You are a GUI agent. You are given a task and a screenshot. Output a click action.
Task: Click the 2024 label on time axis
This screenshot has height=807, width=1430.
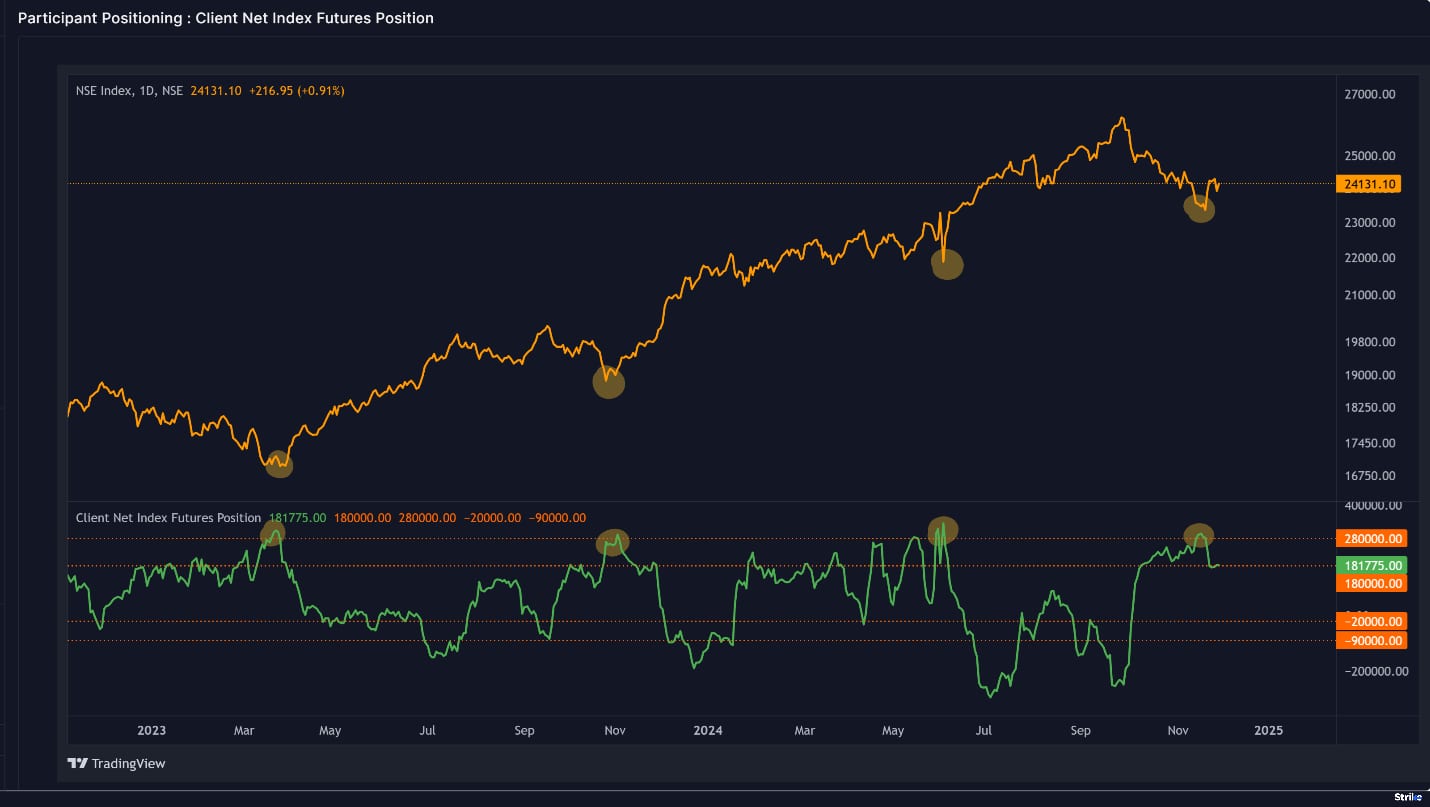(707, 731)
